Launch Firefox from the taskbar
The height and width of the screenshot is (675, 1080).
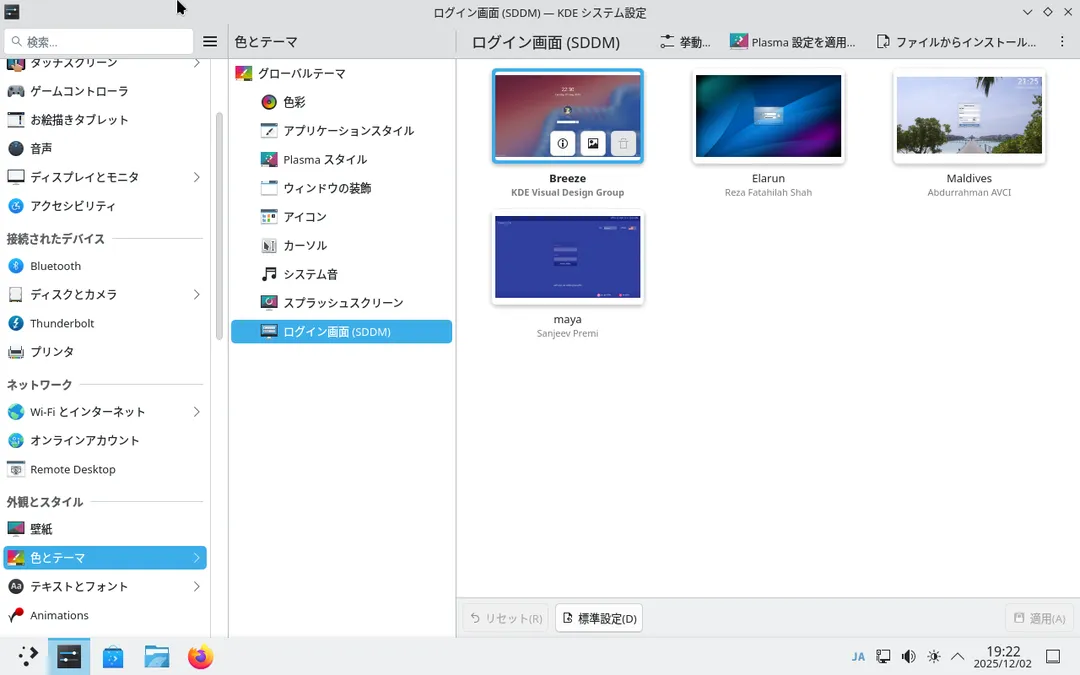(x=200, y=656)
